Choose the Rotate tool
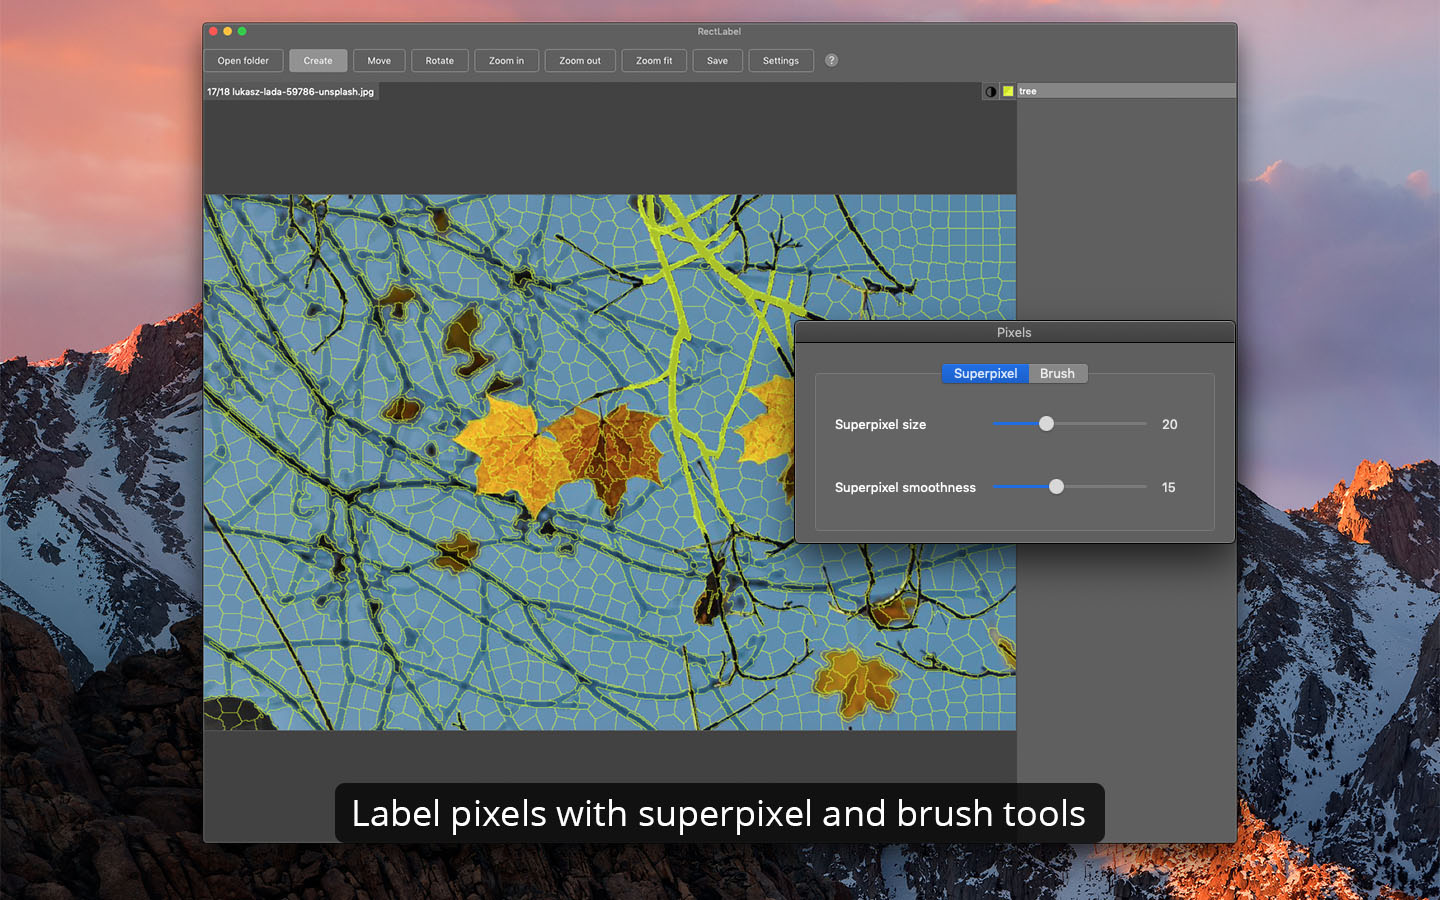Screen dimensions: 1440x900 [x=439, y=61]
